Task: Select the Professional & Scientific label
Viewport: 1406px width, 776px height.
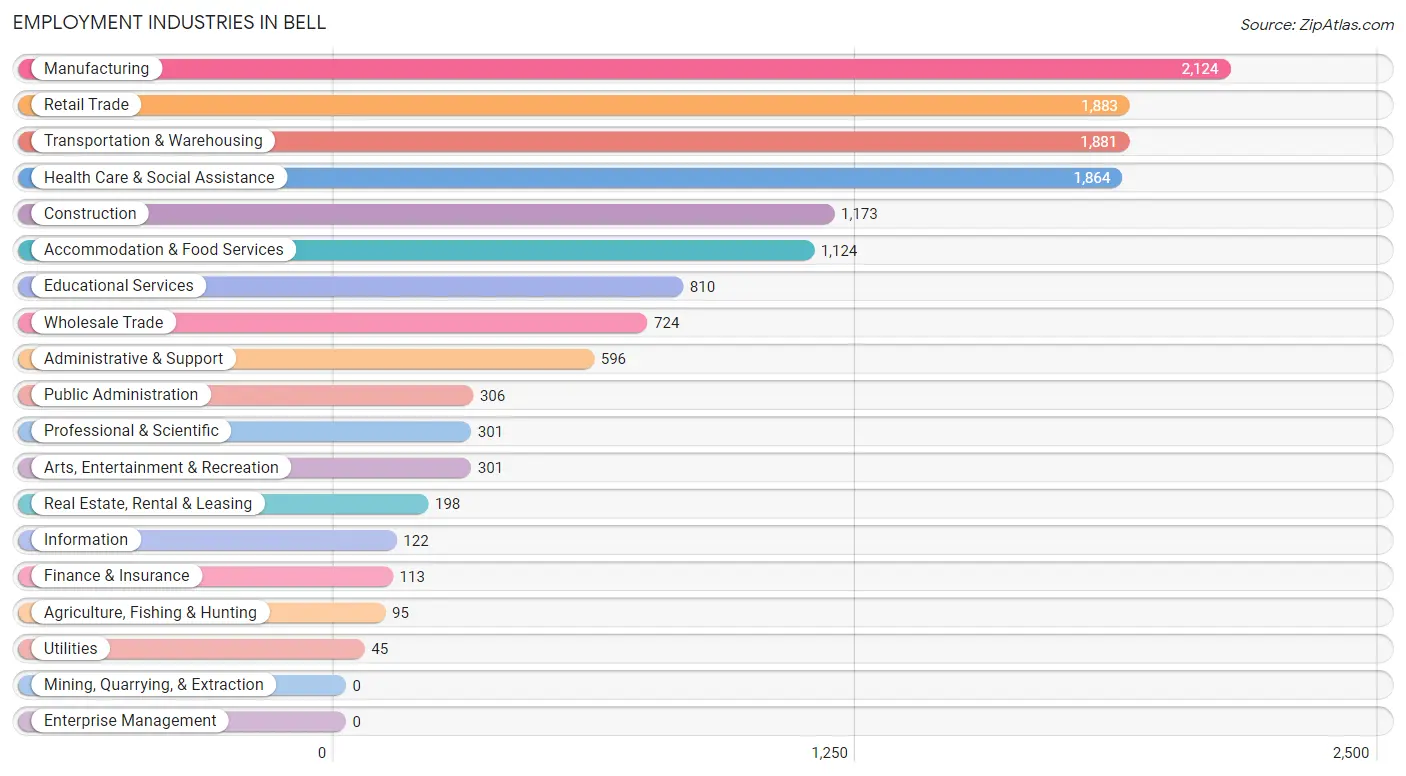Action: [x=131, y=431]
